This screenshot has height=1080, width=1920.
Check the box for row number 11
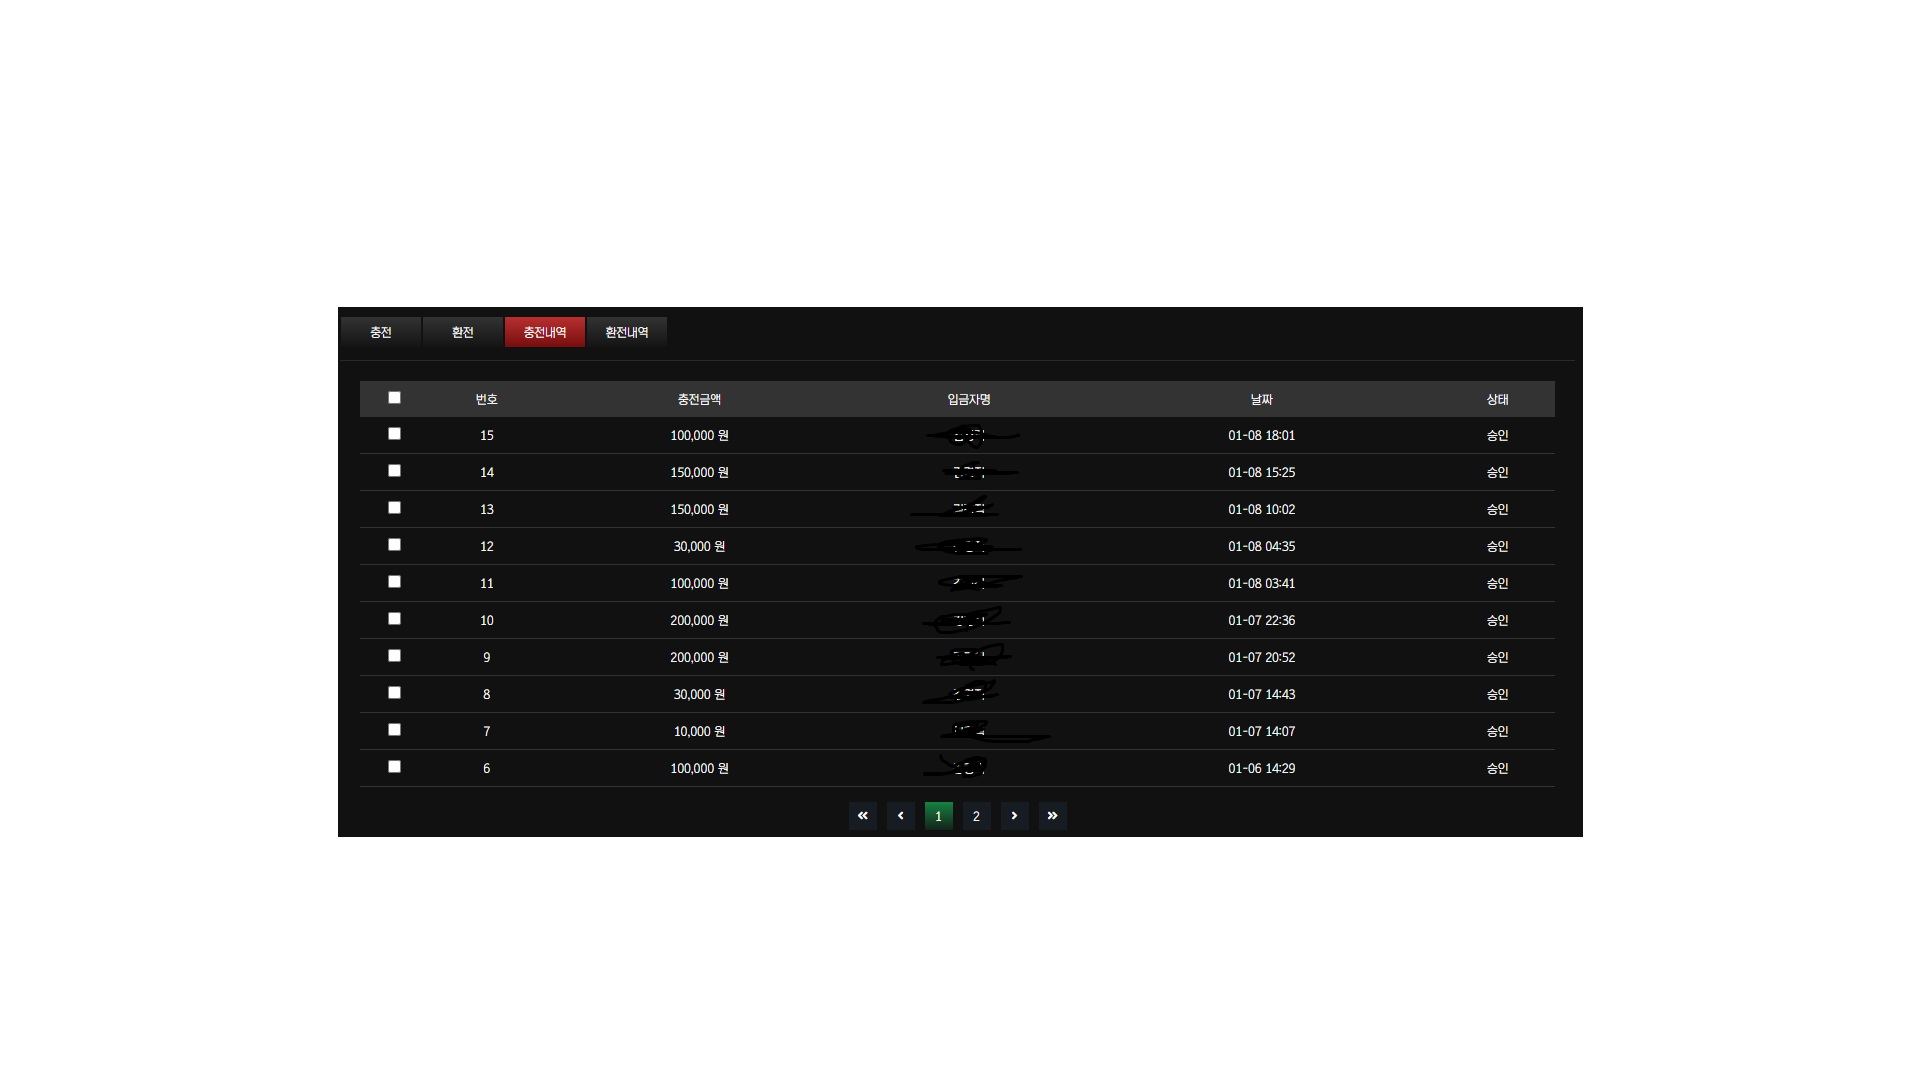(x=394, y=581)
